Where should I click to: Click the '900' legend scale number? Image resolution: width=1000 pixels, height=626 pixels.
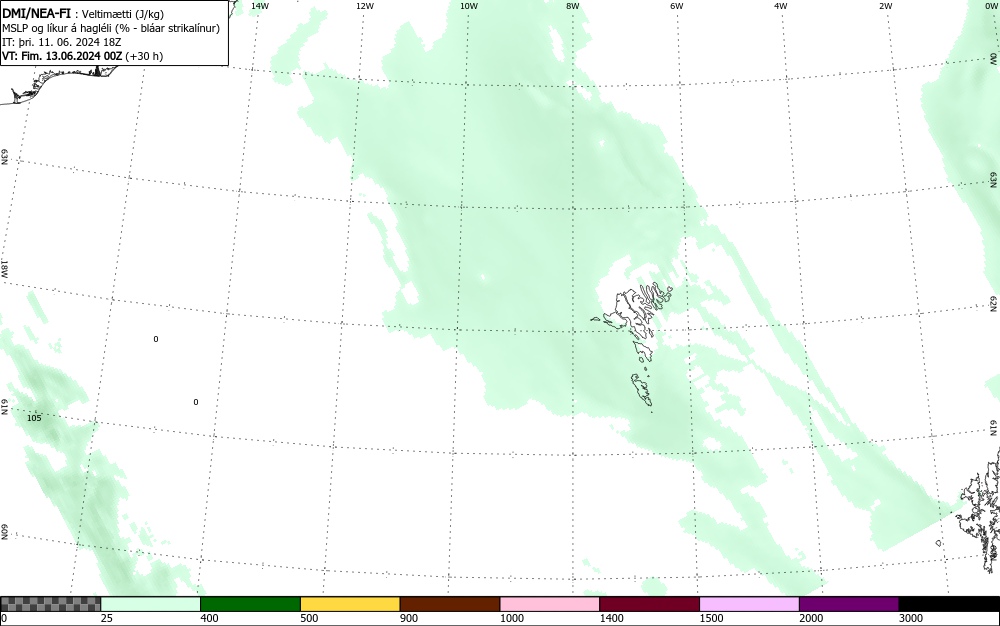pyautogui.click(x=409, y=618)
